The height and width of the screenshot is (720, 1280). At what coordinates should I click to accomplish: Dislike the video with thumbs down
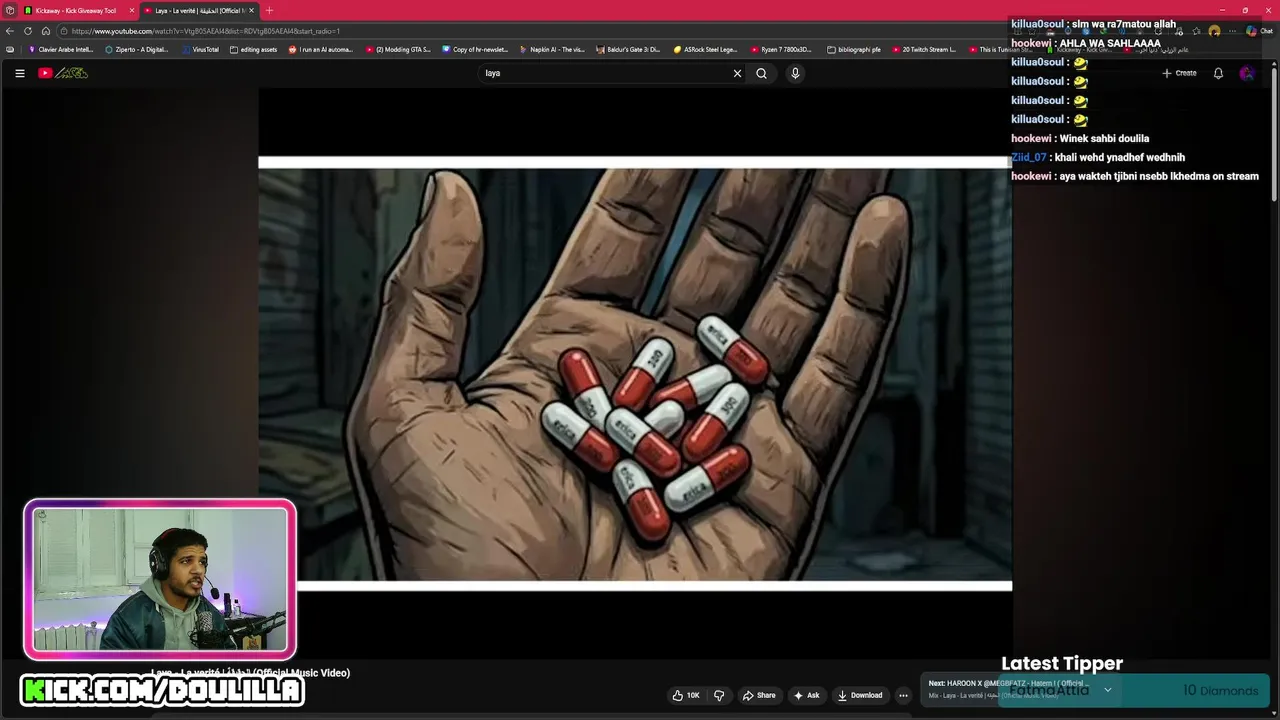[x=719, y=695]
